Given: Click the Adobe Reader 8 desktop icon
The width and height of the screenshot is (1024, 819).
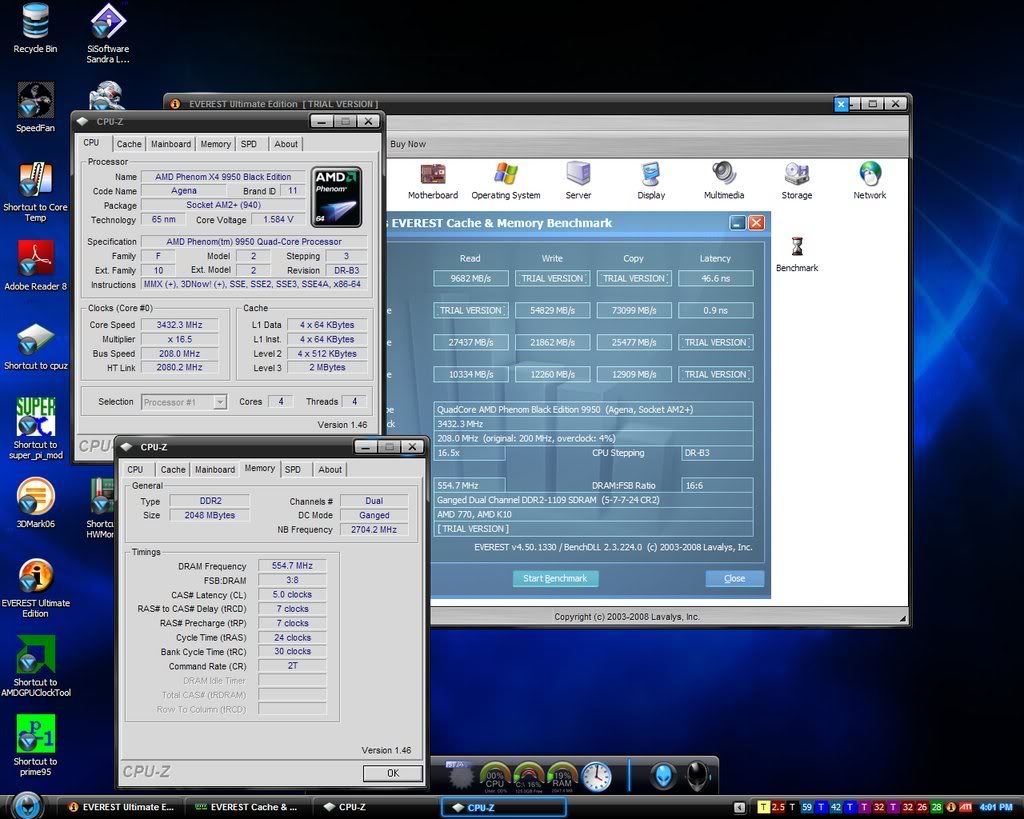Looking at the screenshot, I should coord(35,265).
